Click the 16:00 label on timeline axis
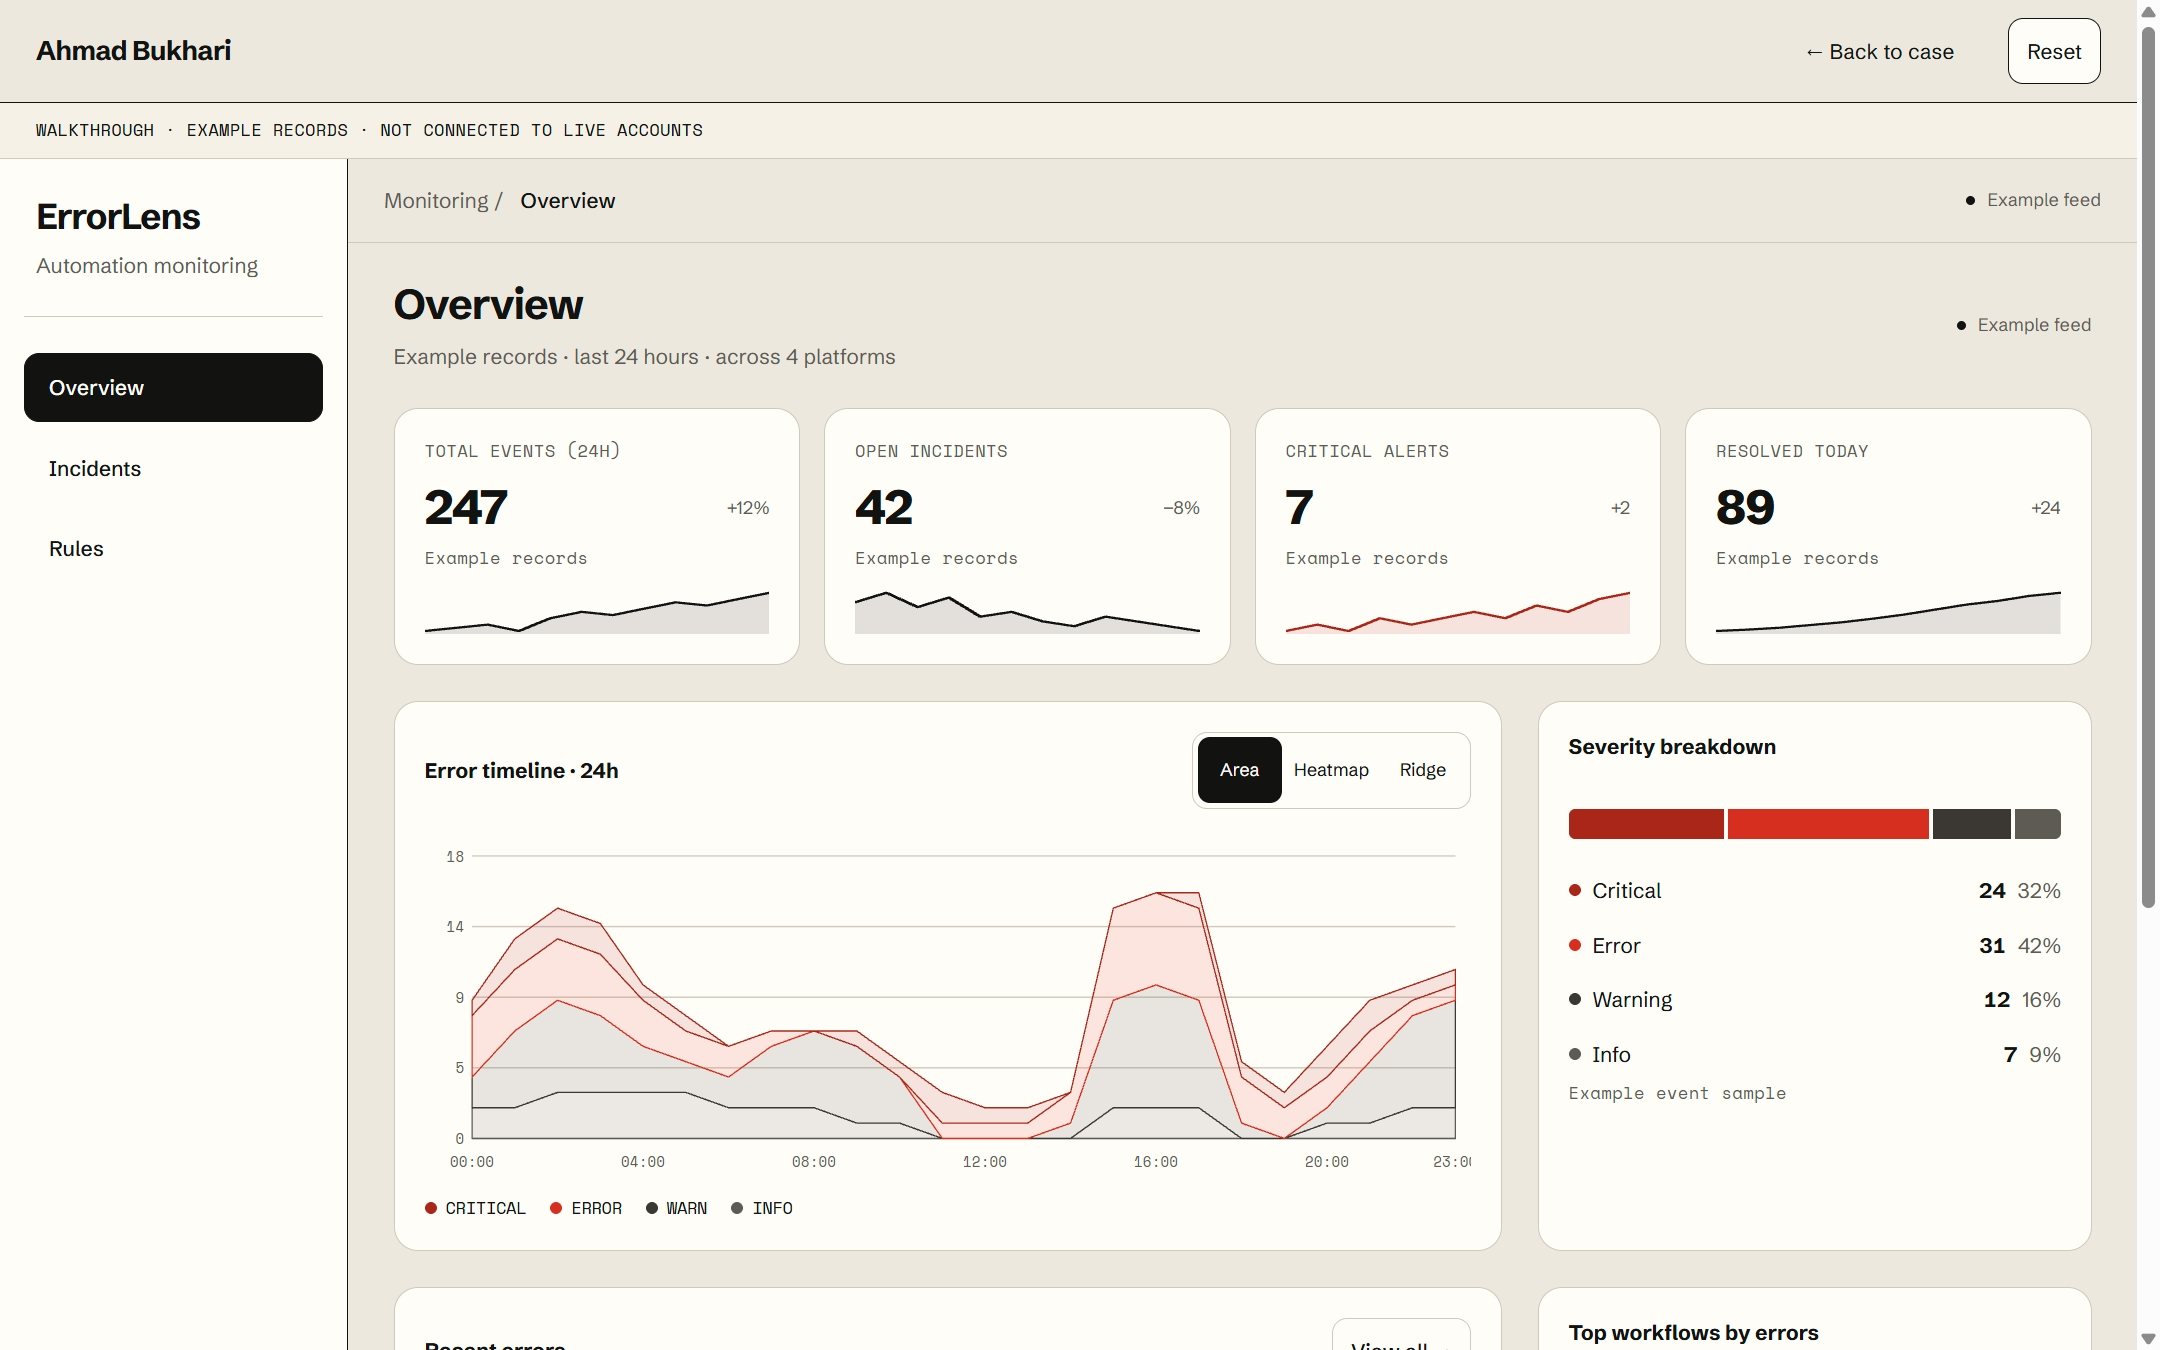2160x1350 pixels. click(1155, 1162)
